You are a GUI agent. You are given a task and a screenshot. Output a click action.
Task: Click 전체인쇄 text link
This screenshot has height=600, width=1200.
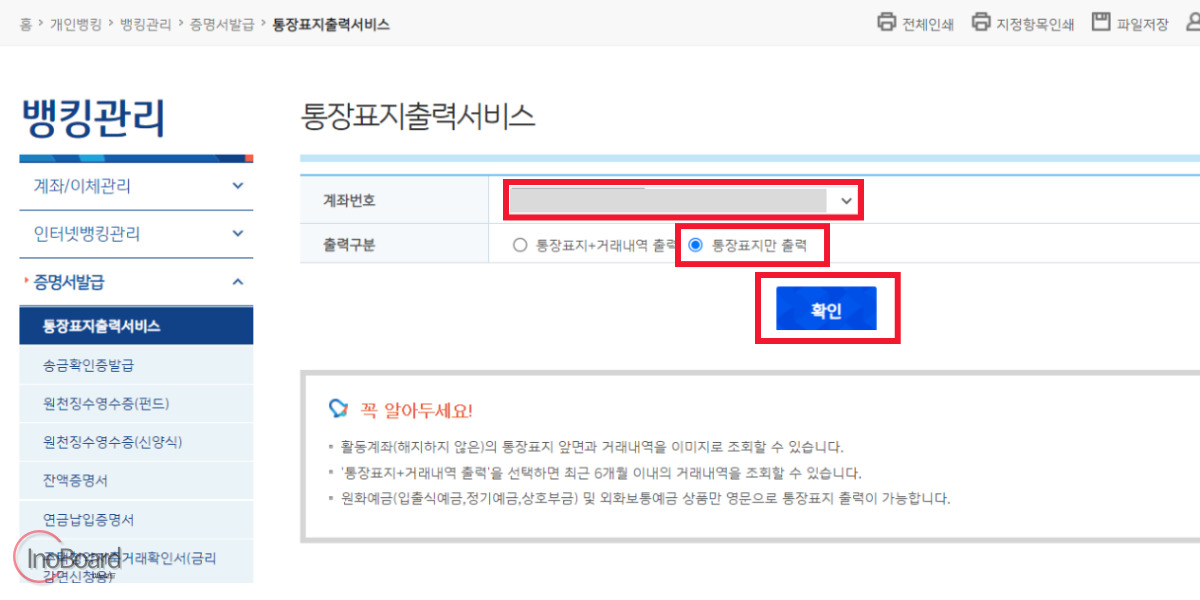(x=928, y=24)
